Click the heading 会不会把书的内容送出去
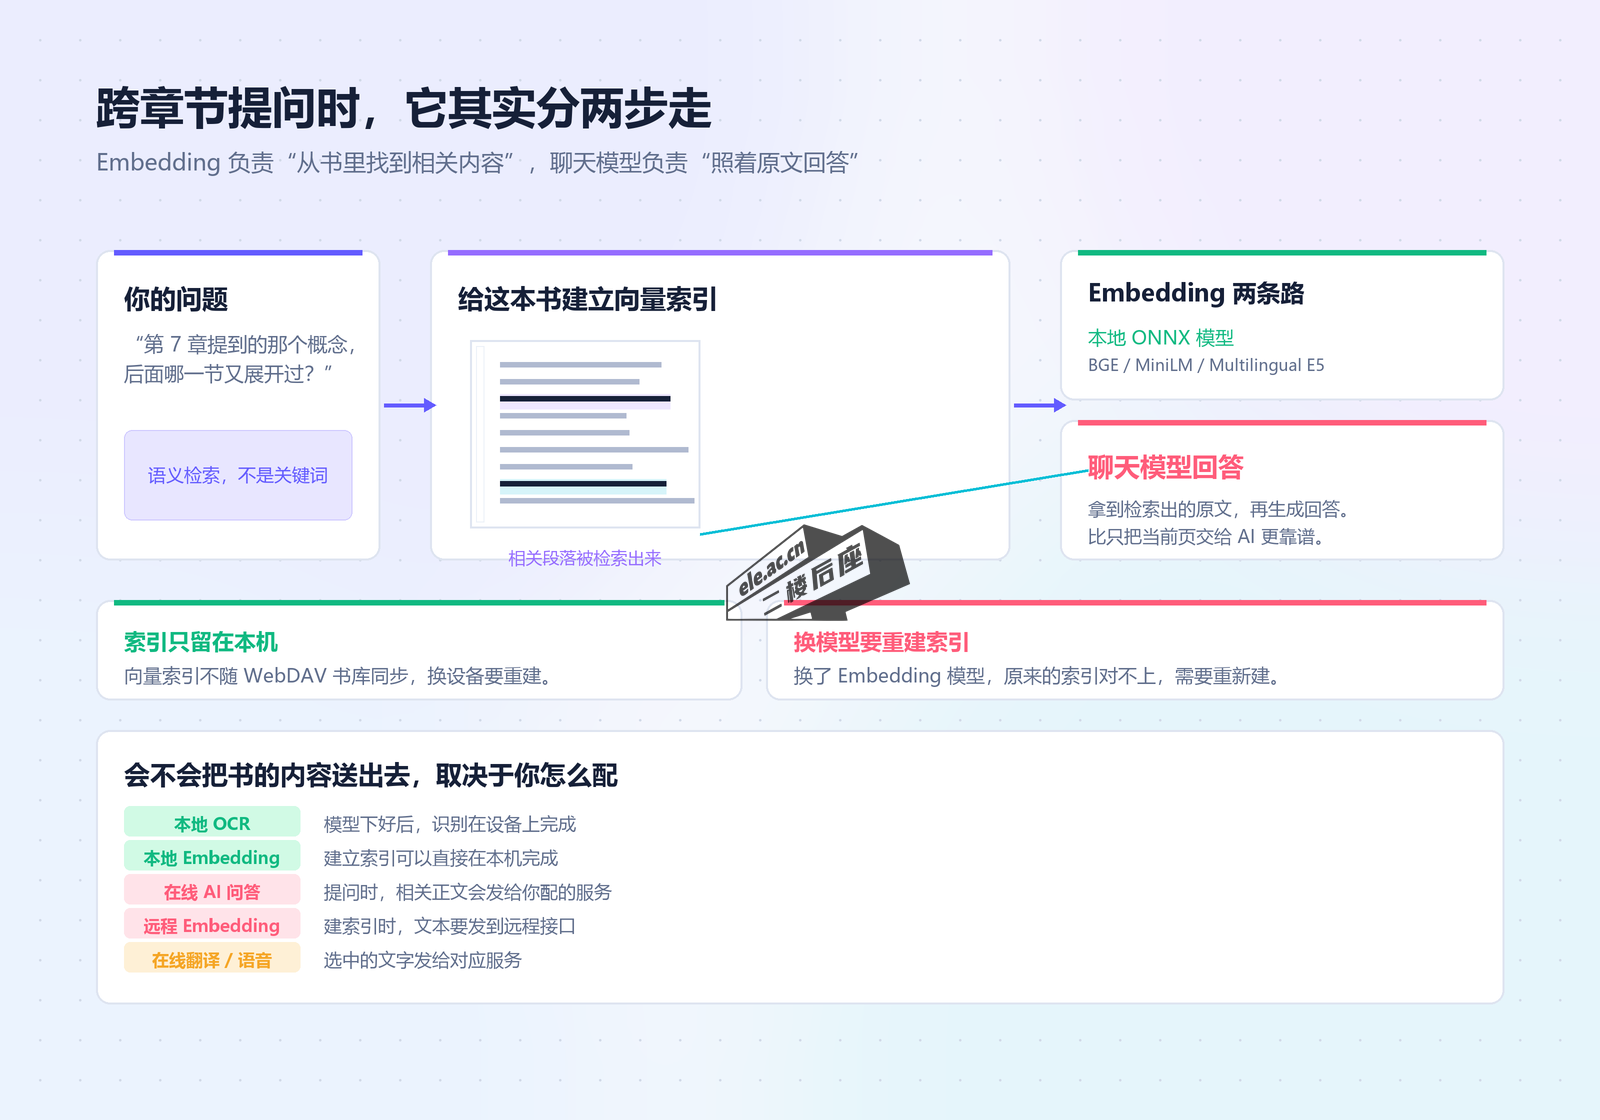The image size is (1600, 1120). (268, 775)
